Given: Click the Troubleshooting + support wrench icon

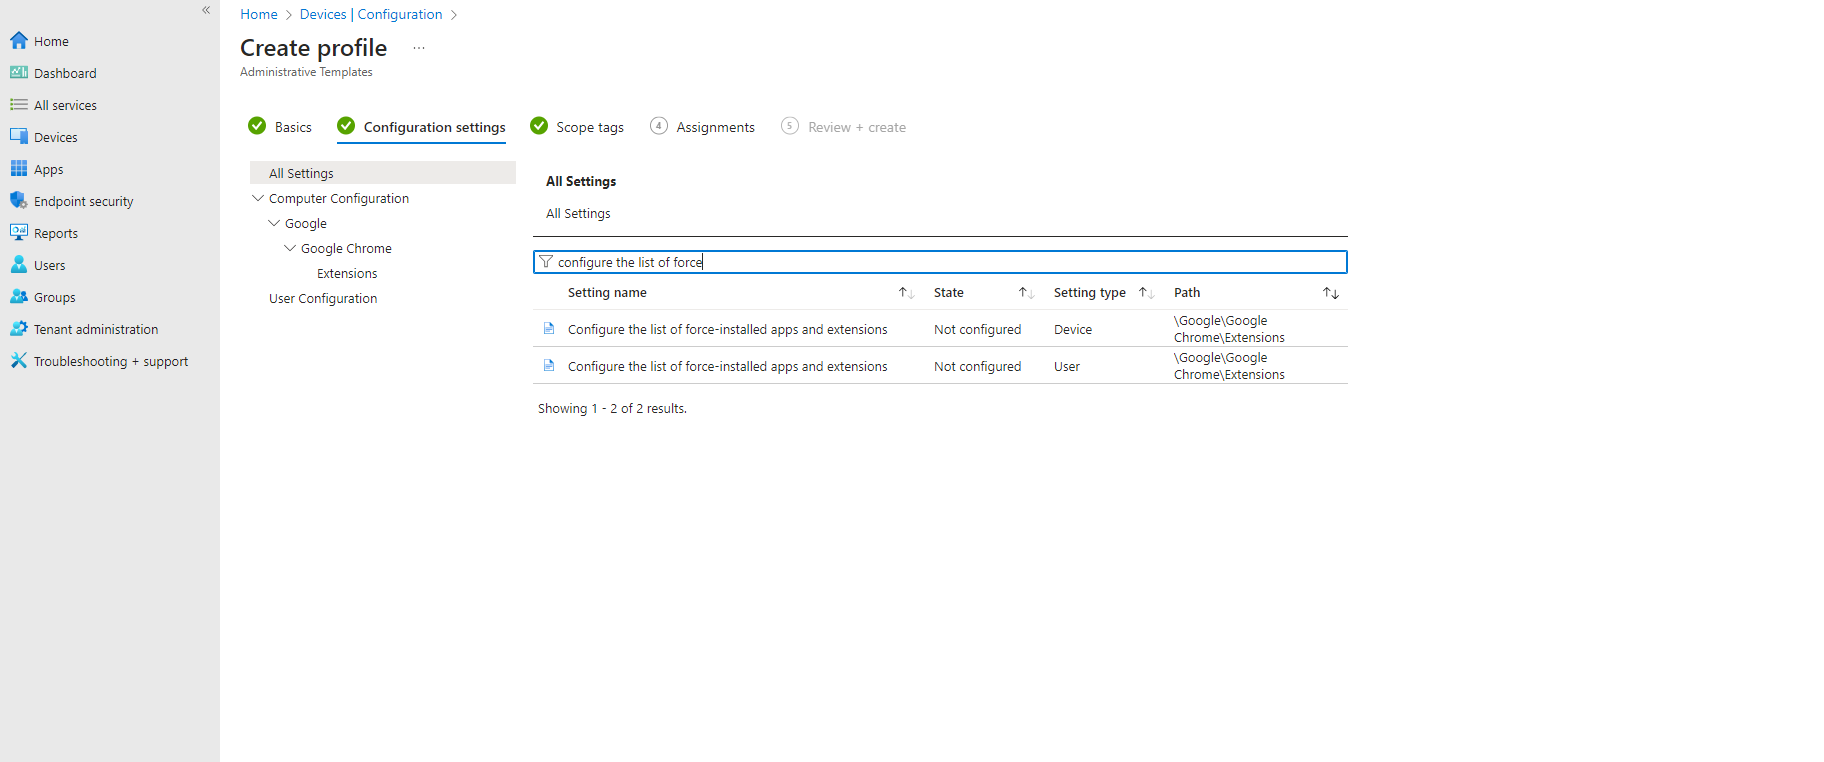Looking at the screenshot, I should (19, 361).
